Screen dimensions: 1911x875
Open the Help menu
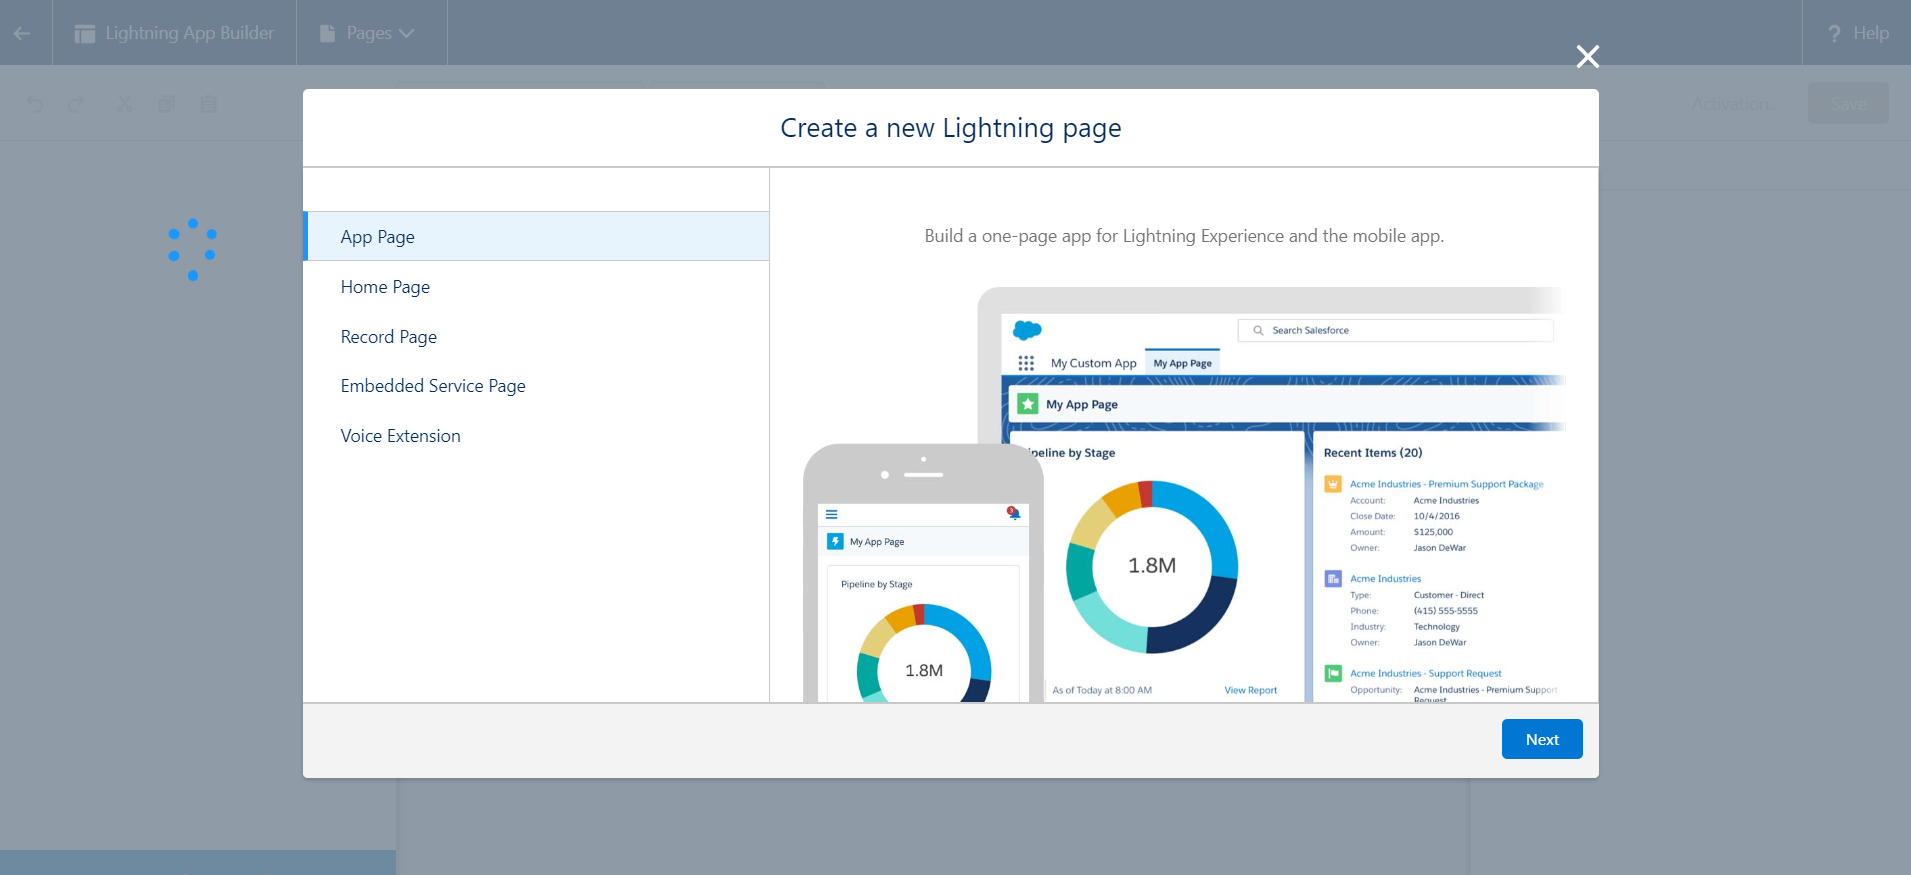[x=1858, y=33]
